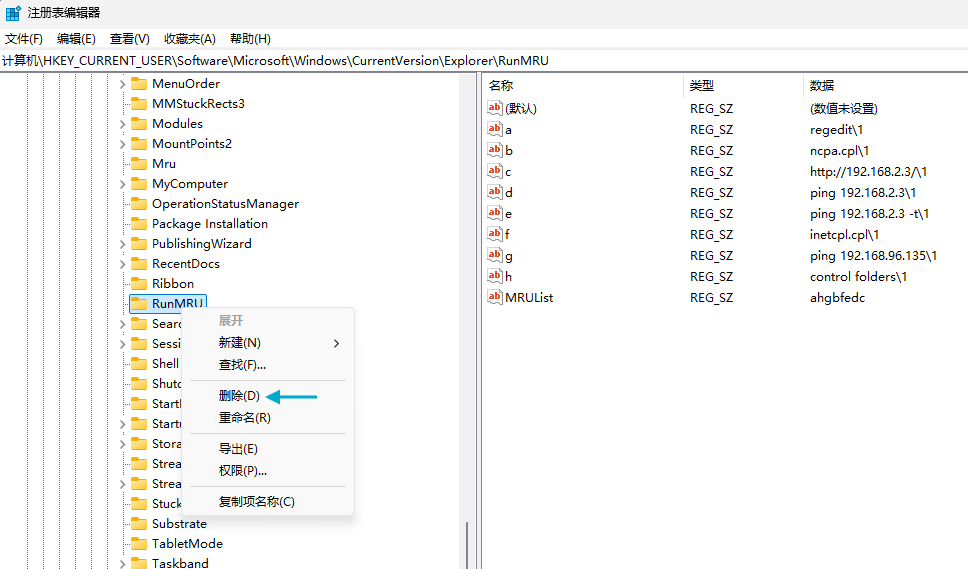Expand the Search tree node below RunMRU
Viewport: 968px width, 569px height.
(122, 324)
